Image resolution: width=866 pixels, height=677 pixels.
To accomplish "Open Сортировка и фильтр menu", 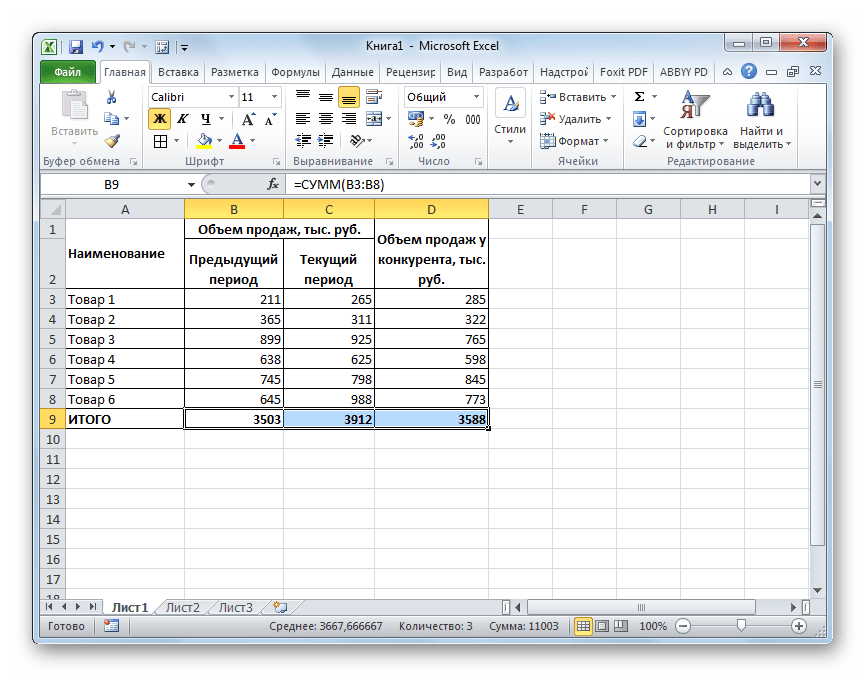I will (695, 120).
